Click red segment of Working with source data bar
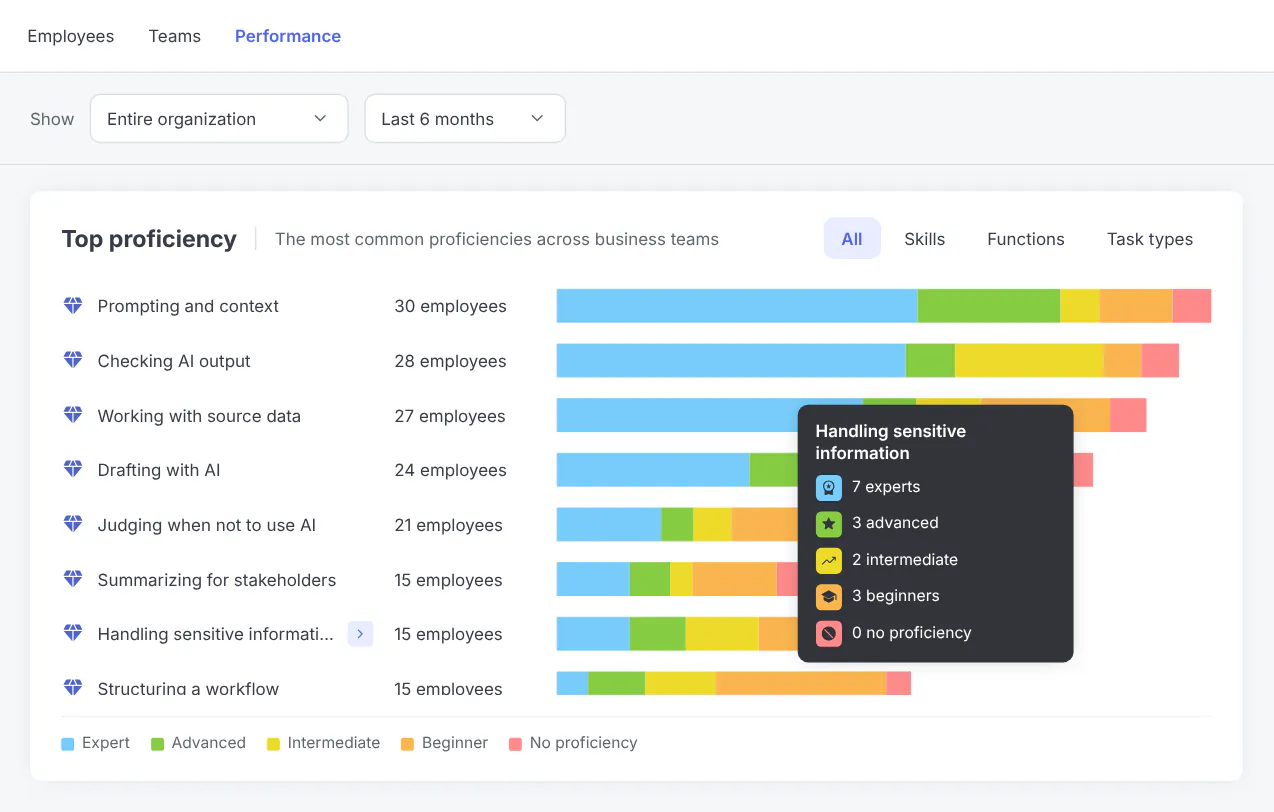The width and height of the screenshot is (1274, 812). [x=1128, y=415]
